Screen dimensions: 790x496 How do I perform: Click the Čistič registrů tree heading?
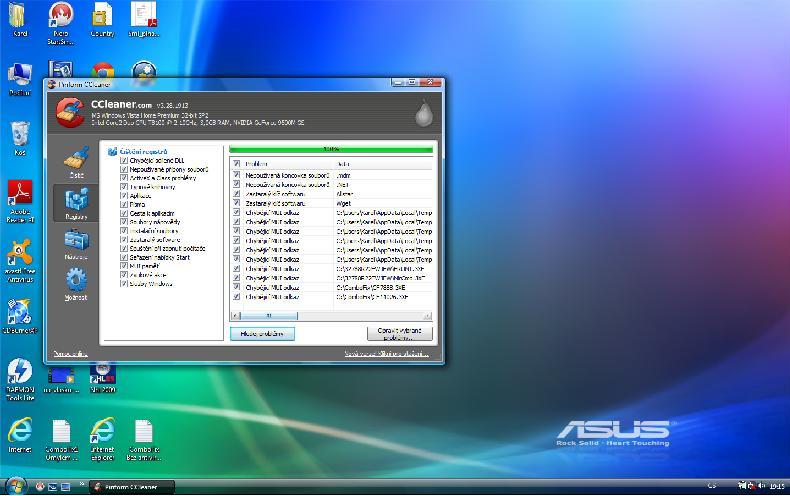[x=143, y=151]
